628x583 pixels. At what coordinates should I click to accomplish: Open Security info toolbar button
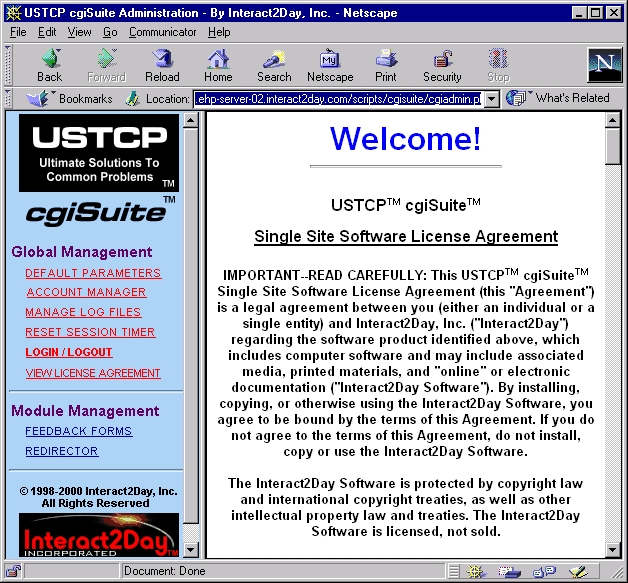442,65
